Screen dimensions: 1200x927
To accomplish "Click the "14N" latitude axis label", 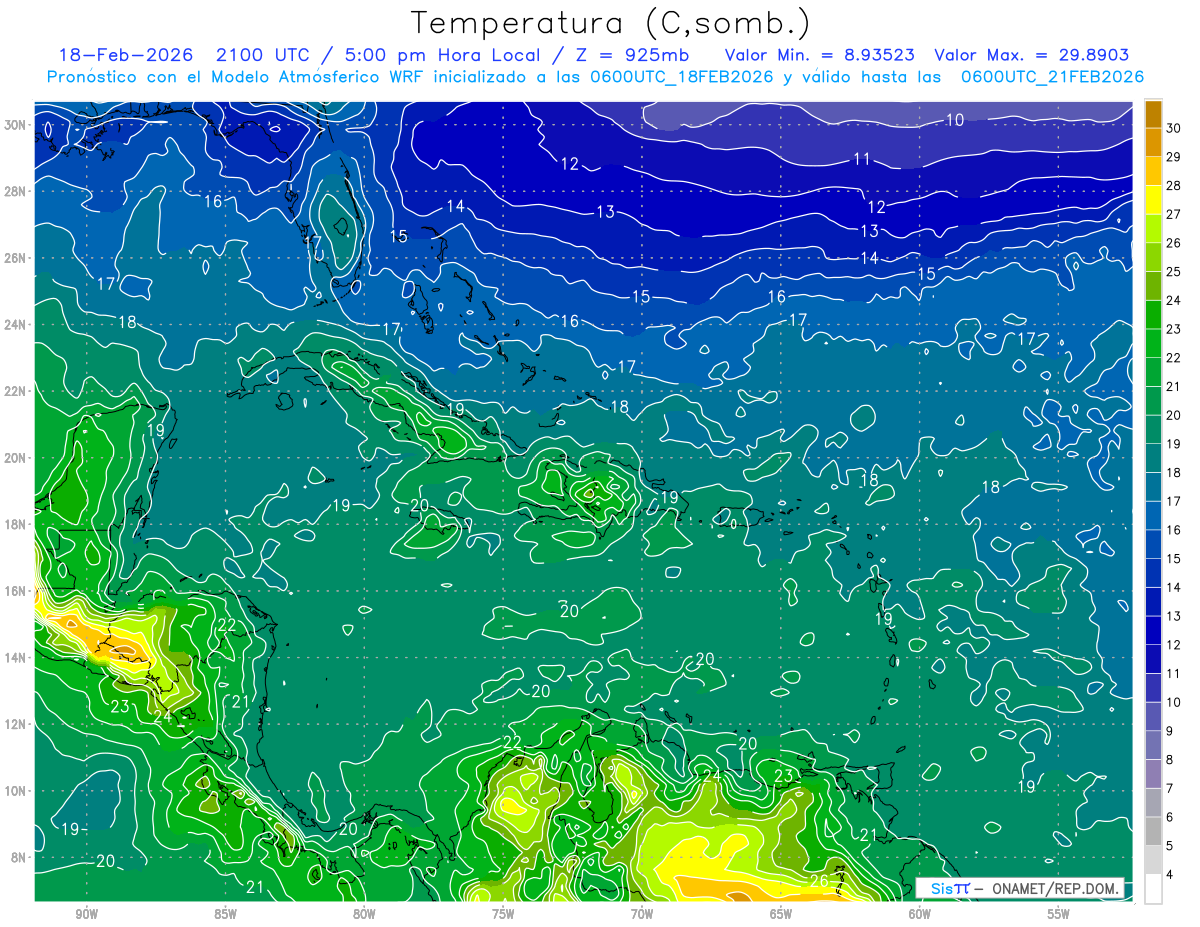I will pos(14,658).
